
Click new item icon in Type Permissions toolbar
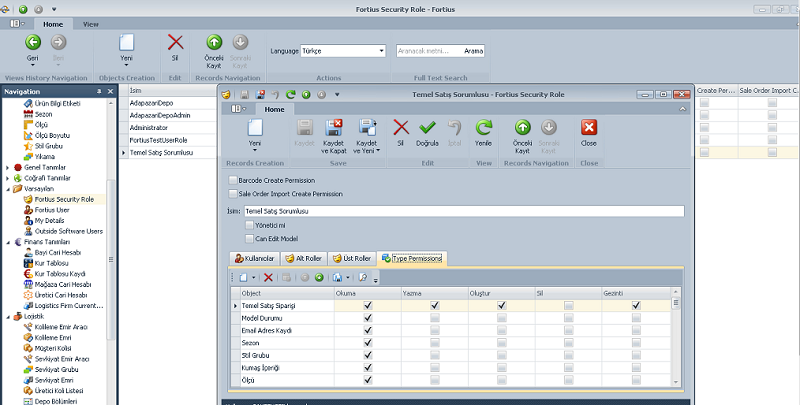(243, 277)
